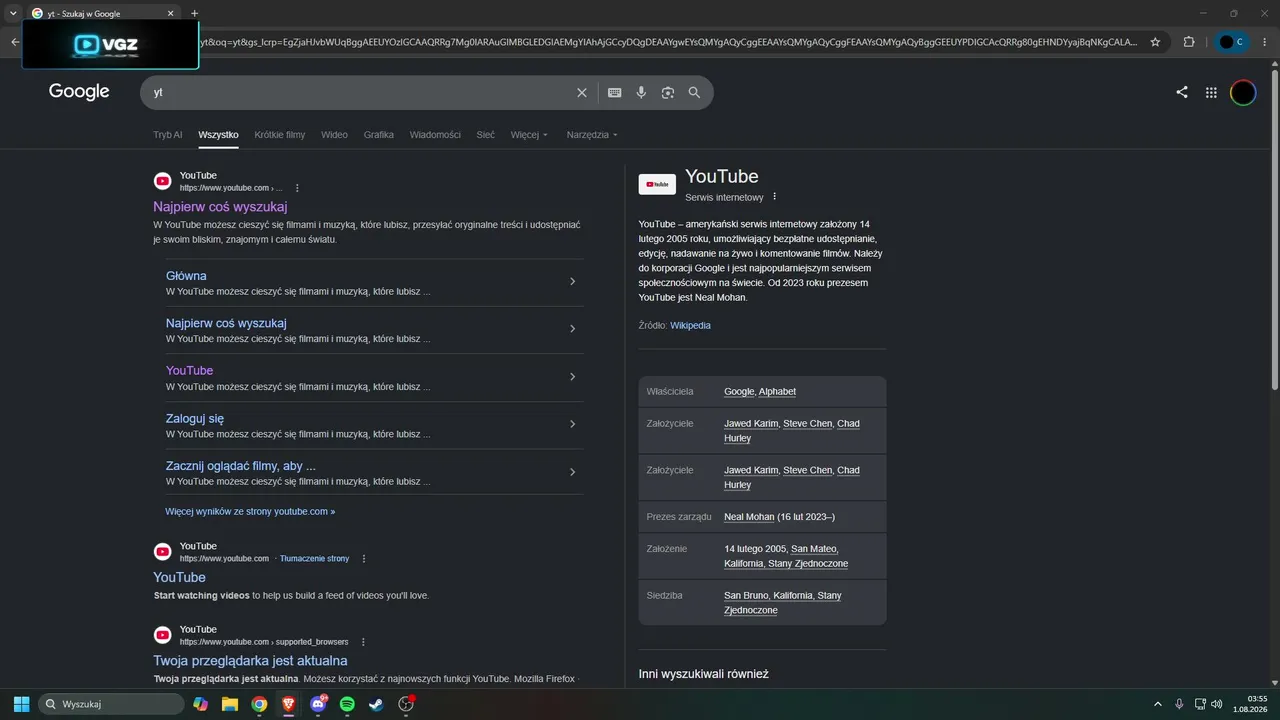
Task: Open the options dots beside Tłumaczenie strony
Action: tap(364, 559)
